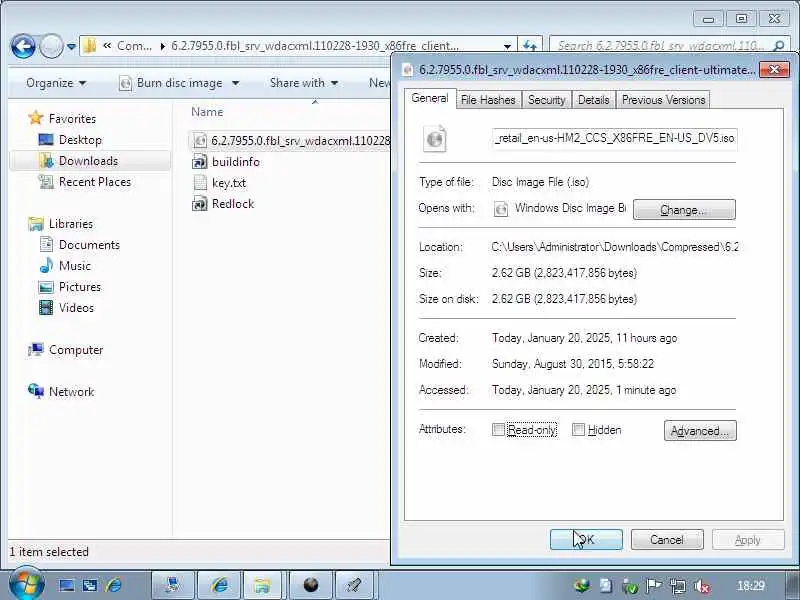Select the 6.2.7955.0 ISO file in list
Viewport: 800px width, 600px height.
[291, 140]
